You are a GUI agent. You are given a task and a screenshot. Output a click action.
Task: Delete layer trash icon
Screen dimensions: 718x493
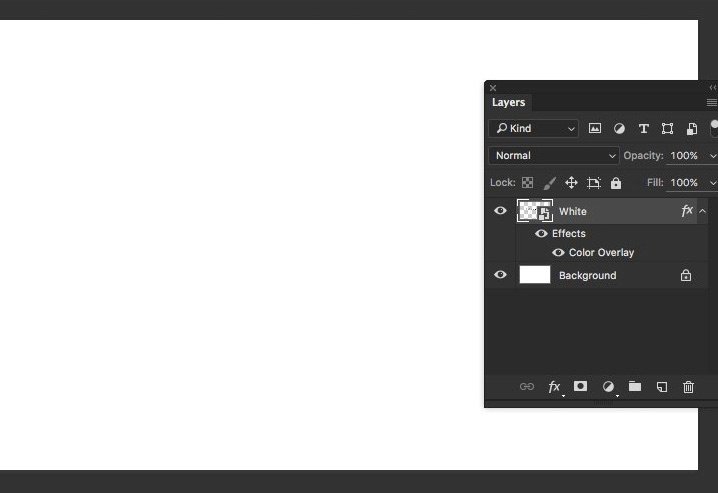(688, 387)
